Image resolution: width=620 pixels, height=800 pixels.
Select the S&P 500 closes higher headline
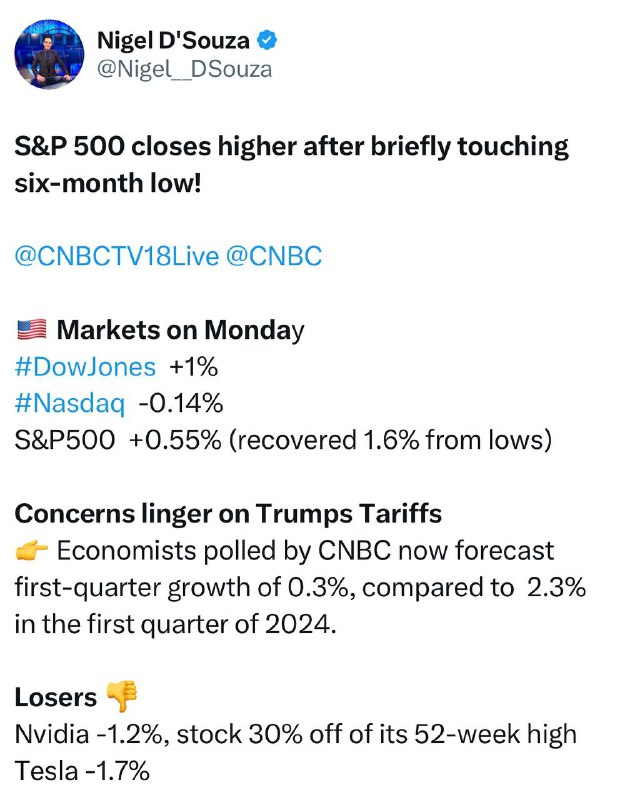click(291, 165)
